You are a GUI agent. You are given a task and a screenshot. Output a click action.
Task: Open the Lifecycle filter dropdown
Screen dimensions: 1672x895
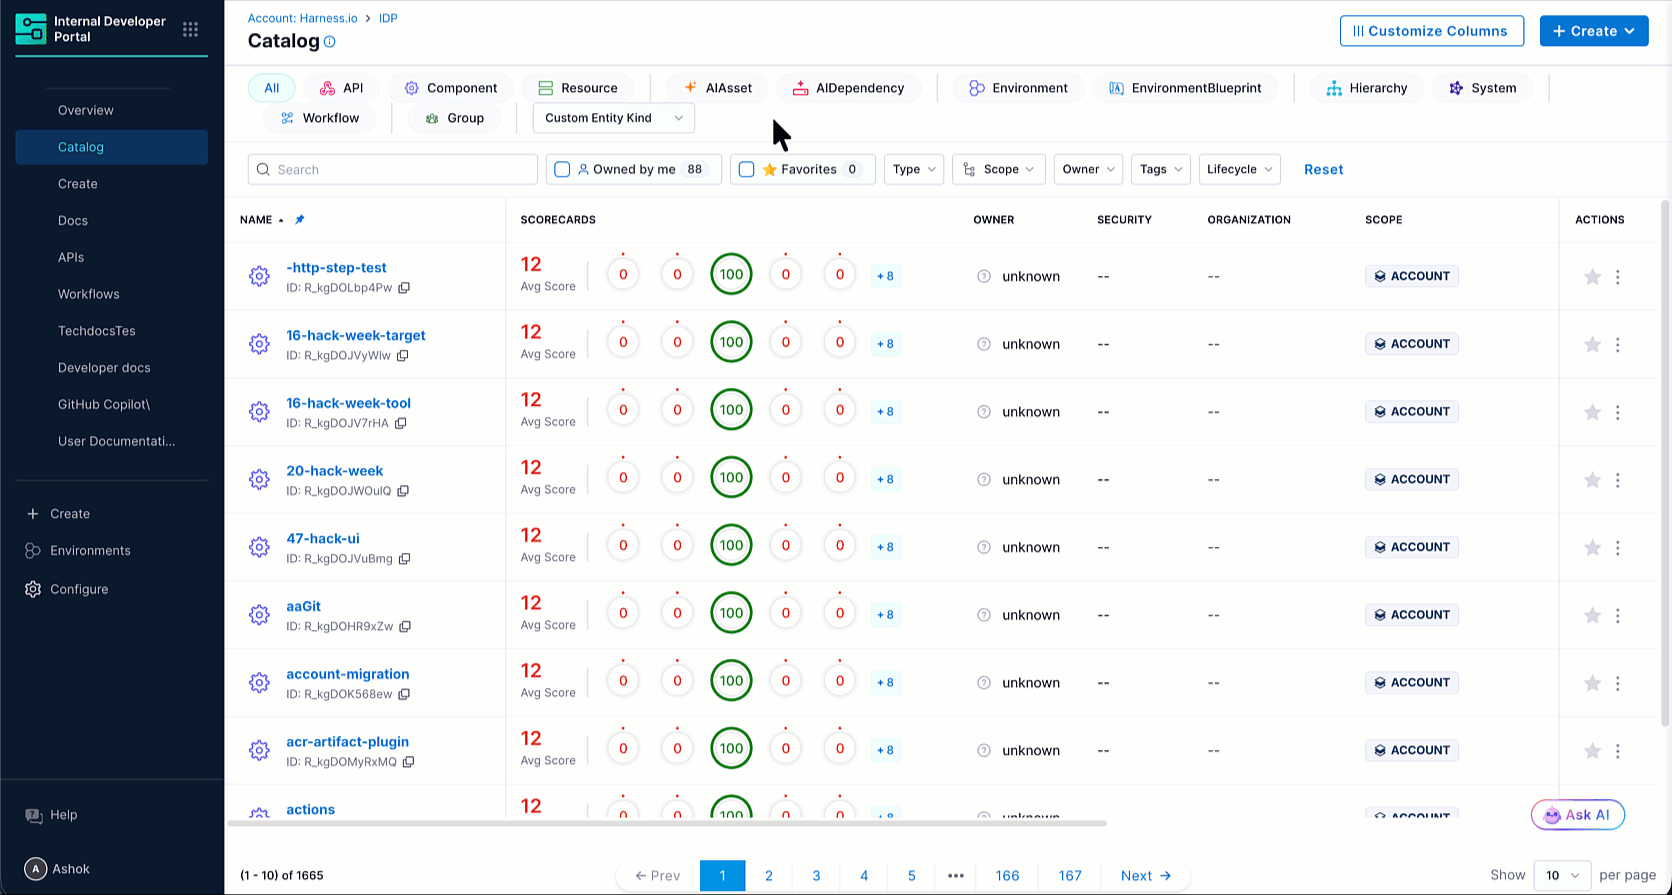1239,170
